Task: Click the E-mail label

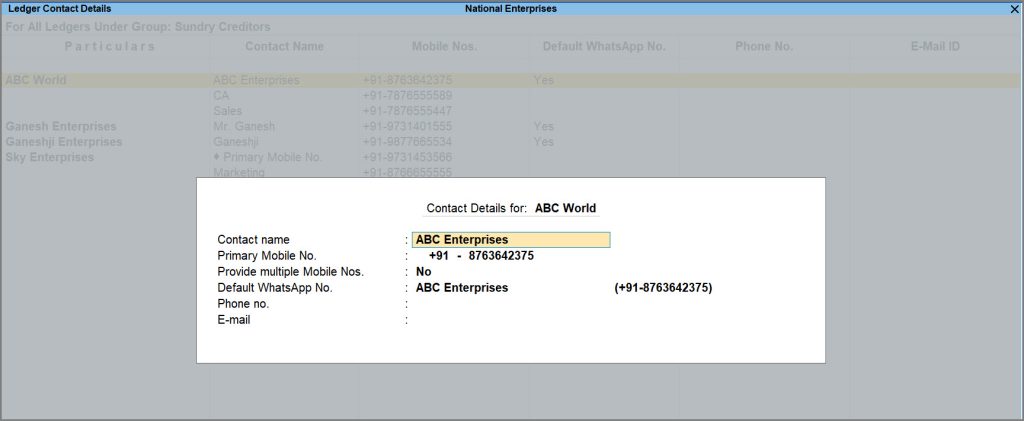Action: tap(234, 320)
